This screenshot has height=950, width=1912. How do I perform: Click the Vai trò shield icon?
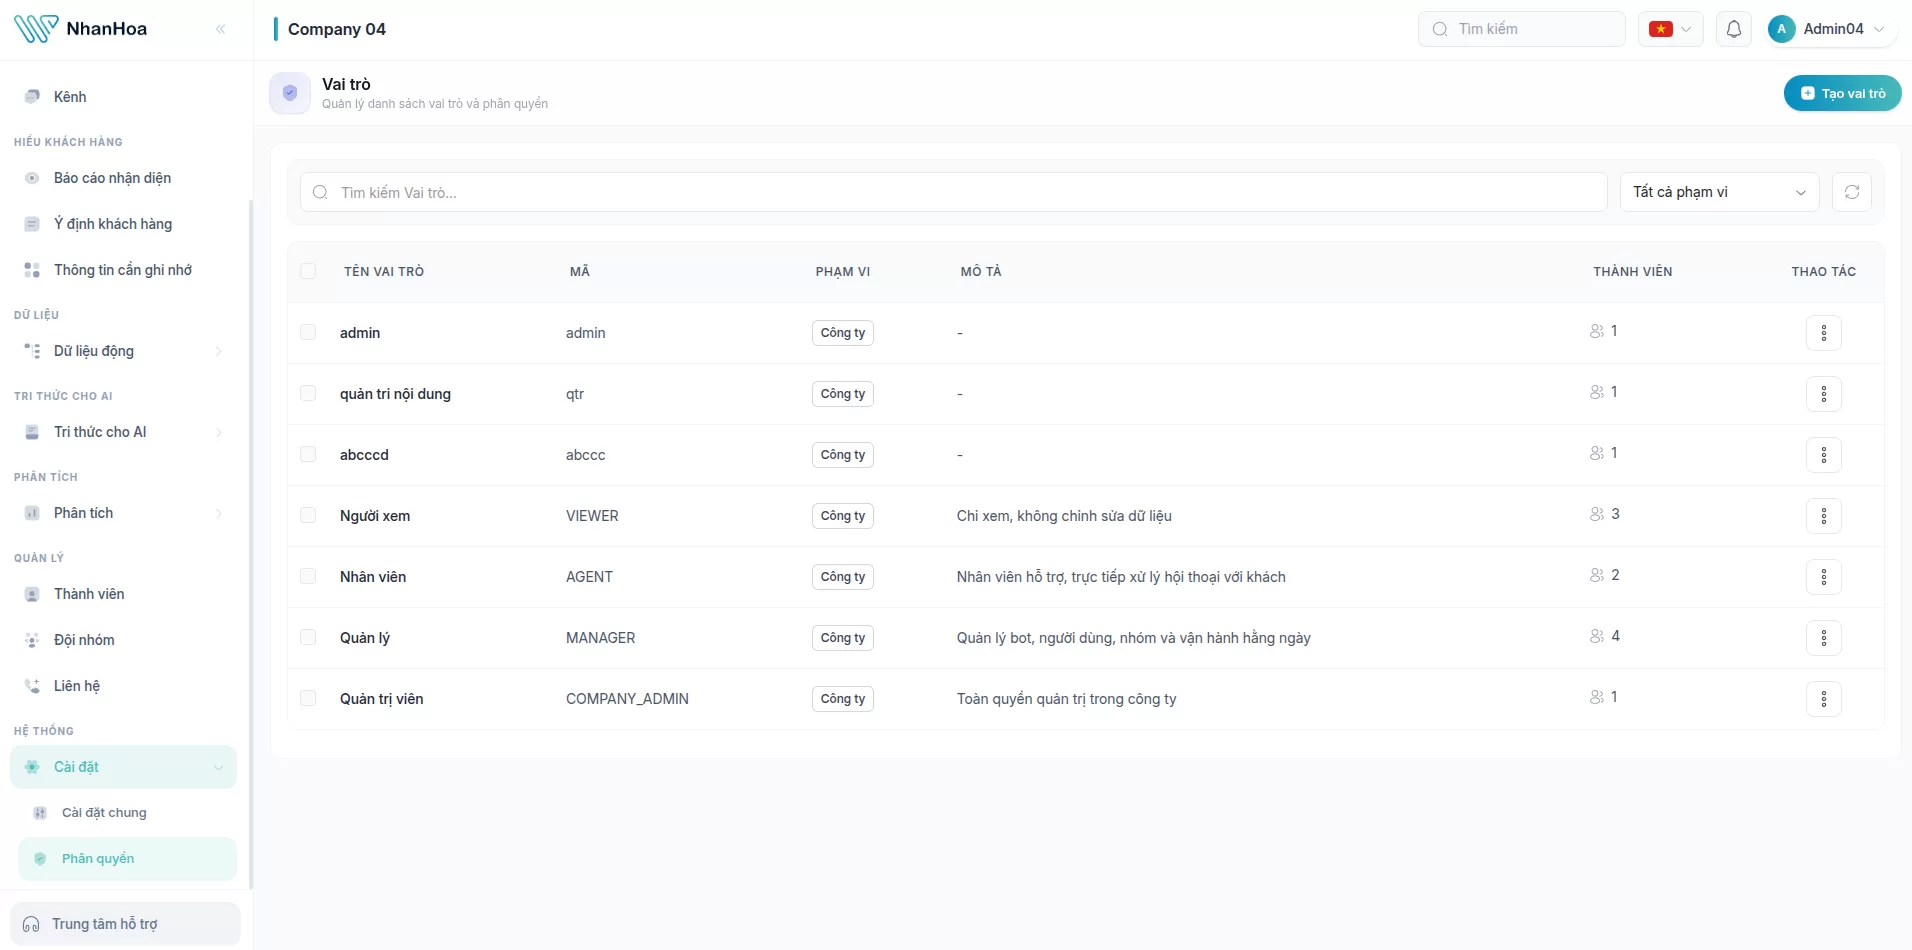290,93
